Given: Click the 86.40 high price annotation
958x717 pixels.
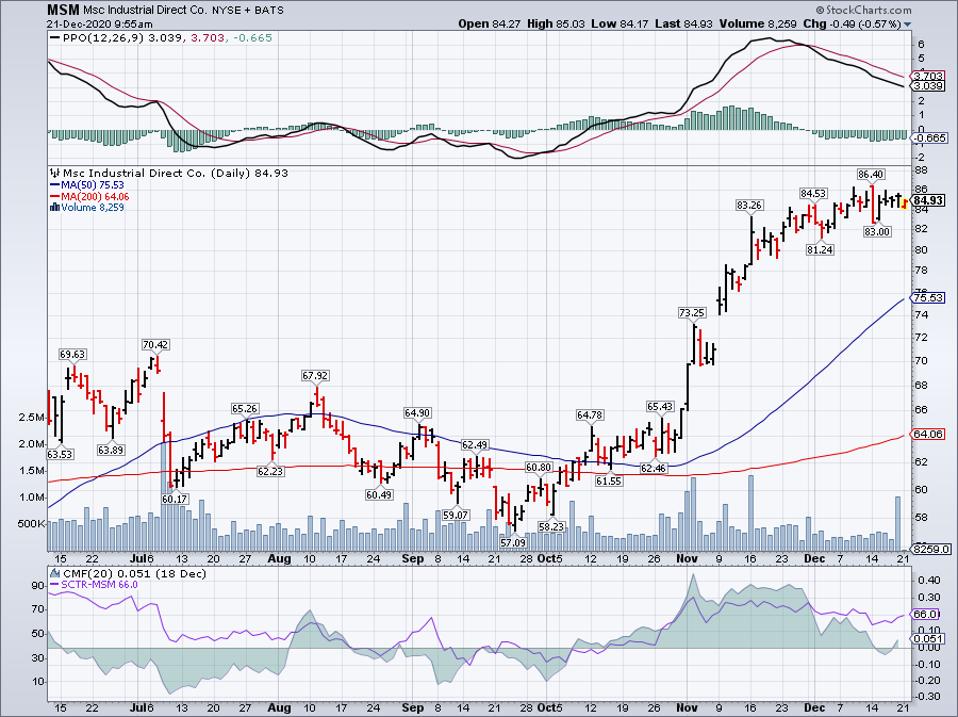Looking at the screenshot, I should click(871, 175).
